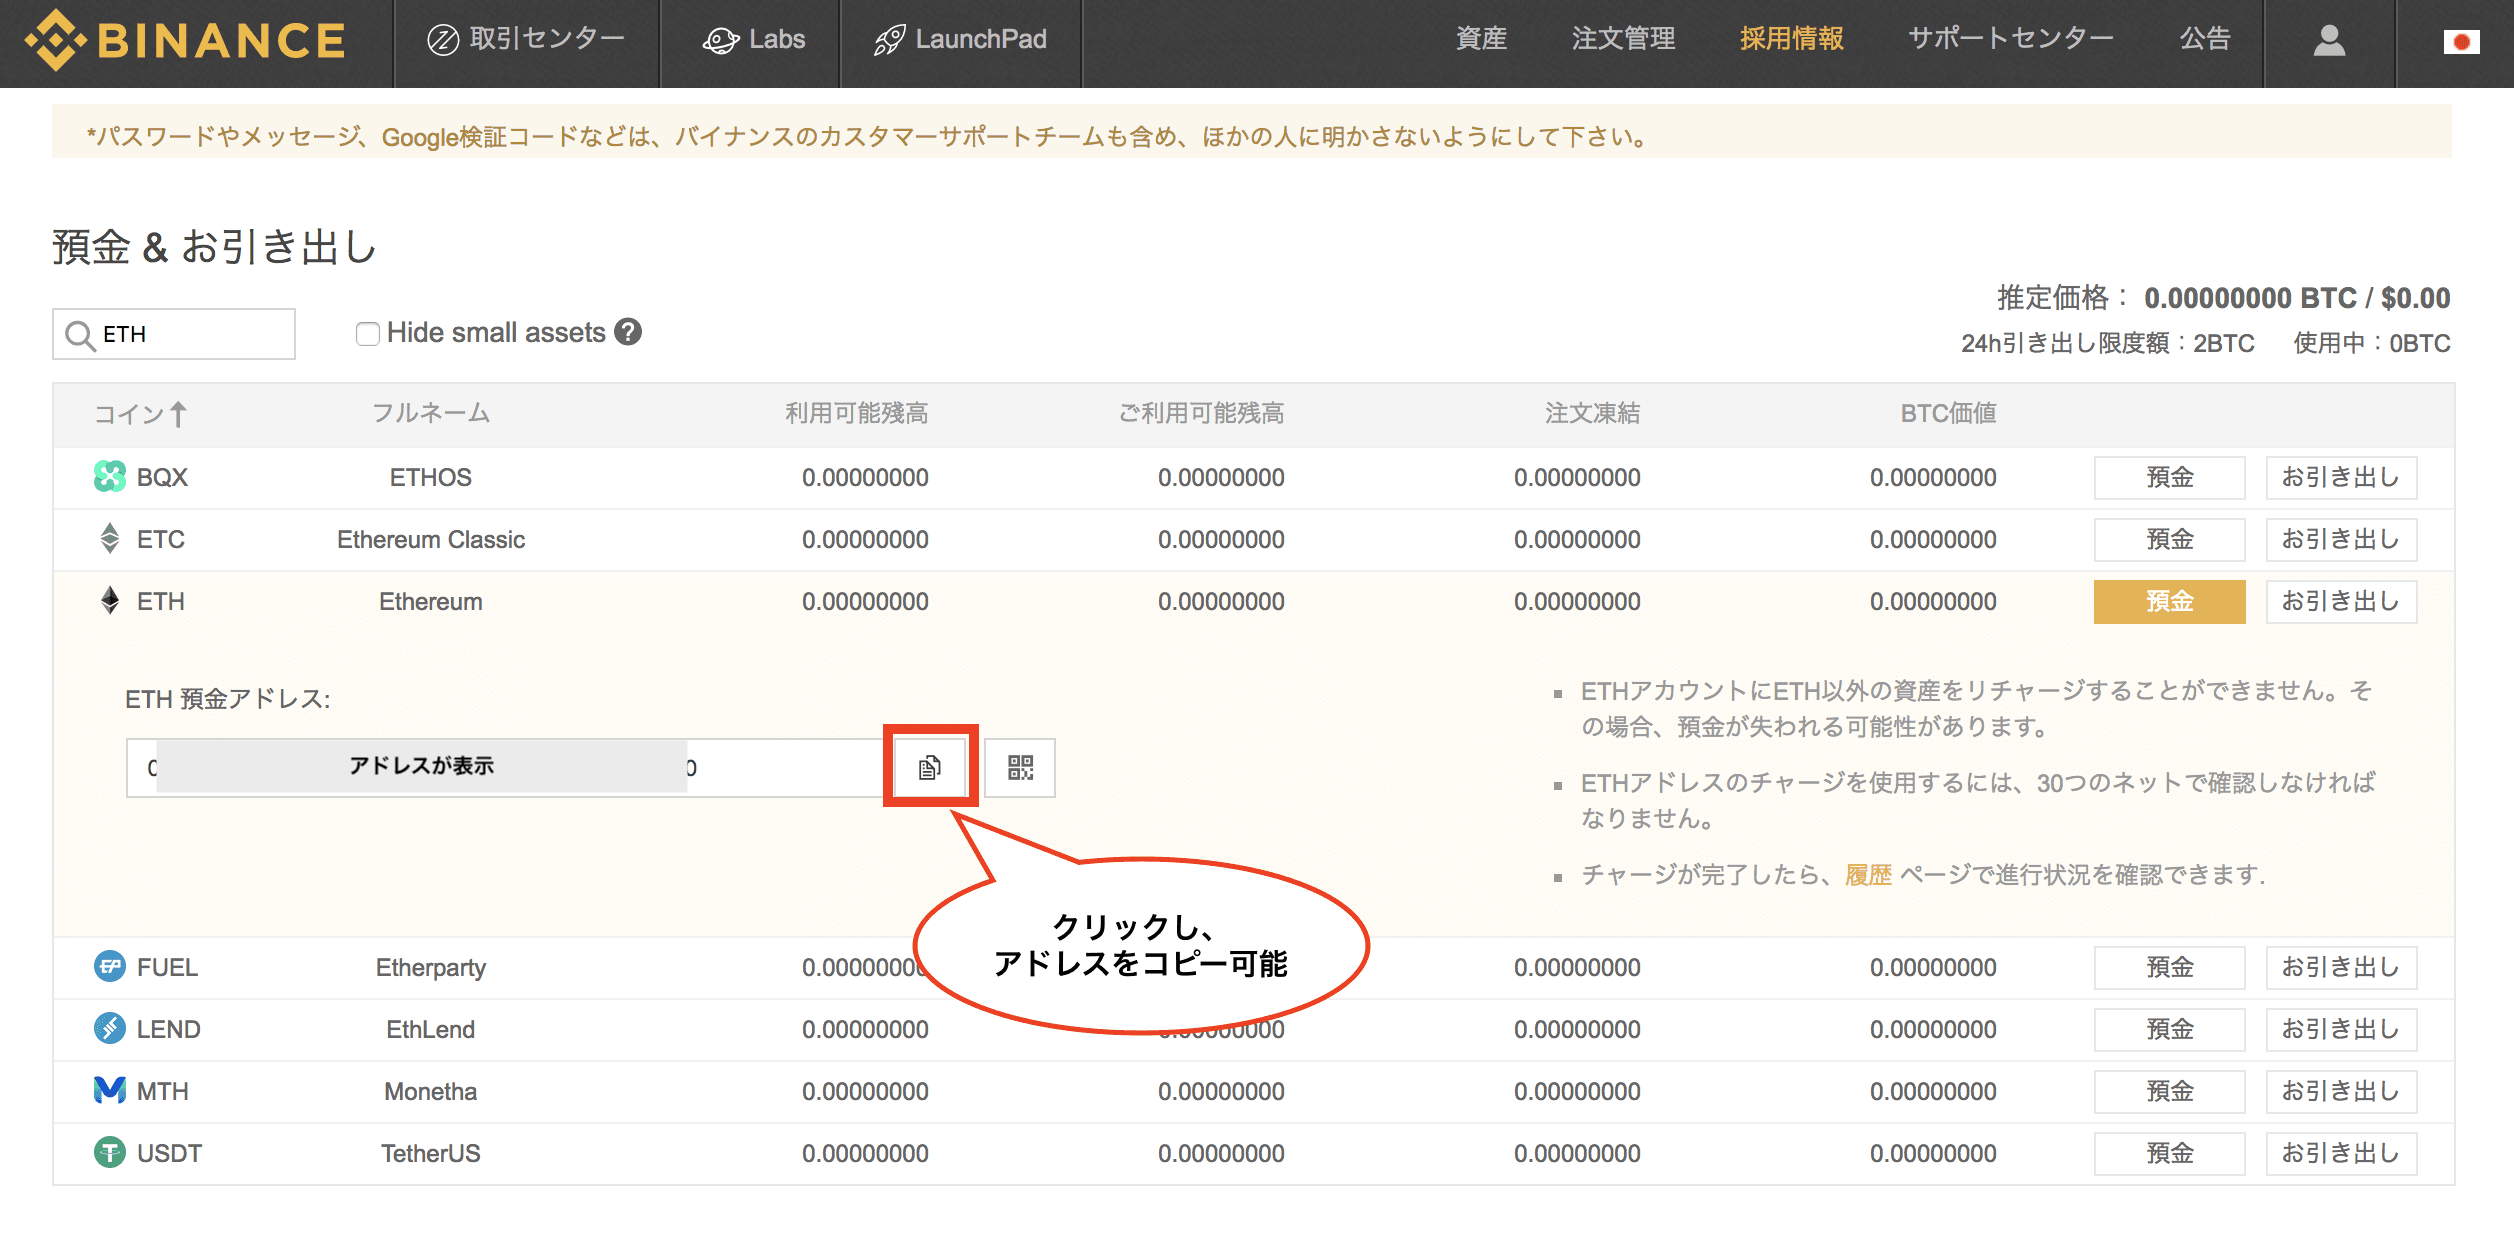Click the USDT coin icon
The width and height of the screenshot is (2514, 1242).
click(x=109, y=1153)
